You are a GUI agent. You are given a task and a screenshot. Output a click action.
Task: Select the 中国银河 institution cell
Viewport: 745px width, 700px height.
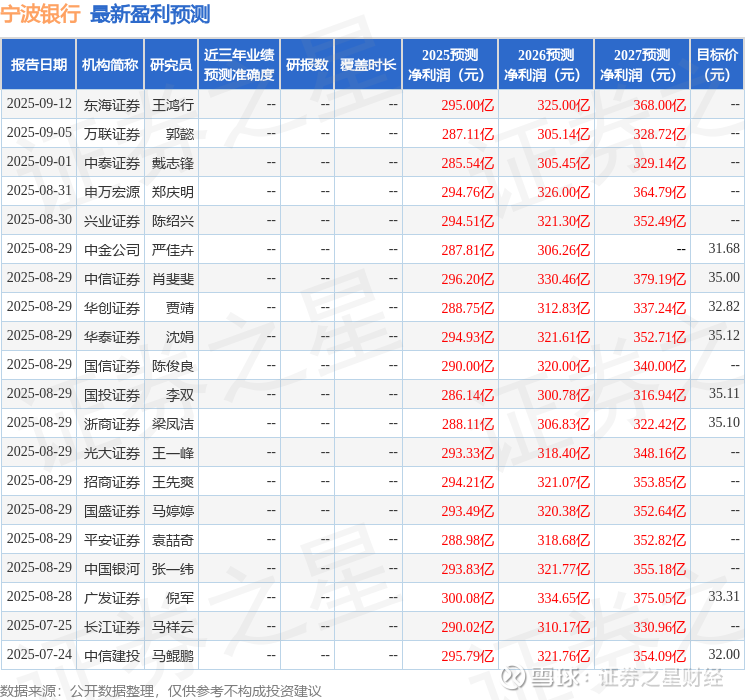click(x=112, y=569)
